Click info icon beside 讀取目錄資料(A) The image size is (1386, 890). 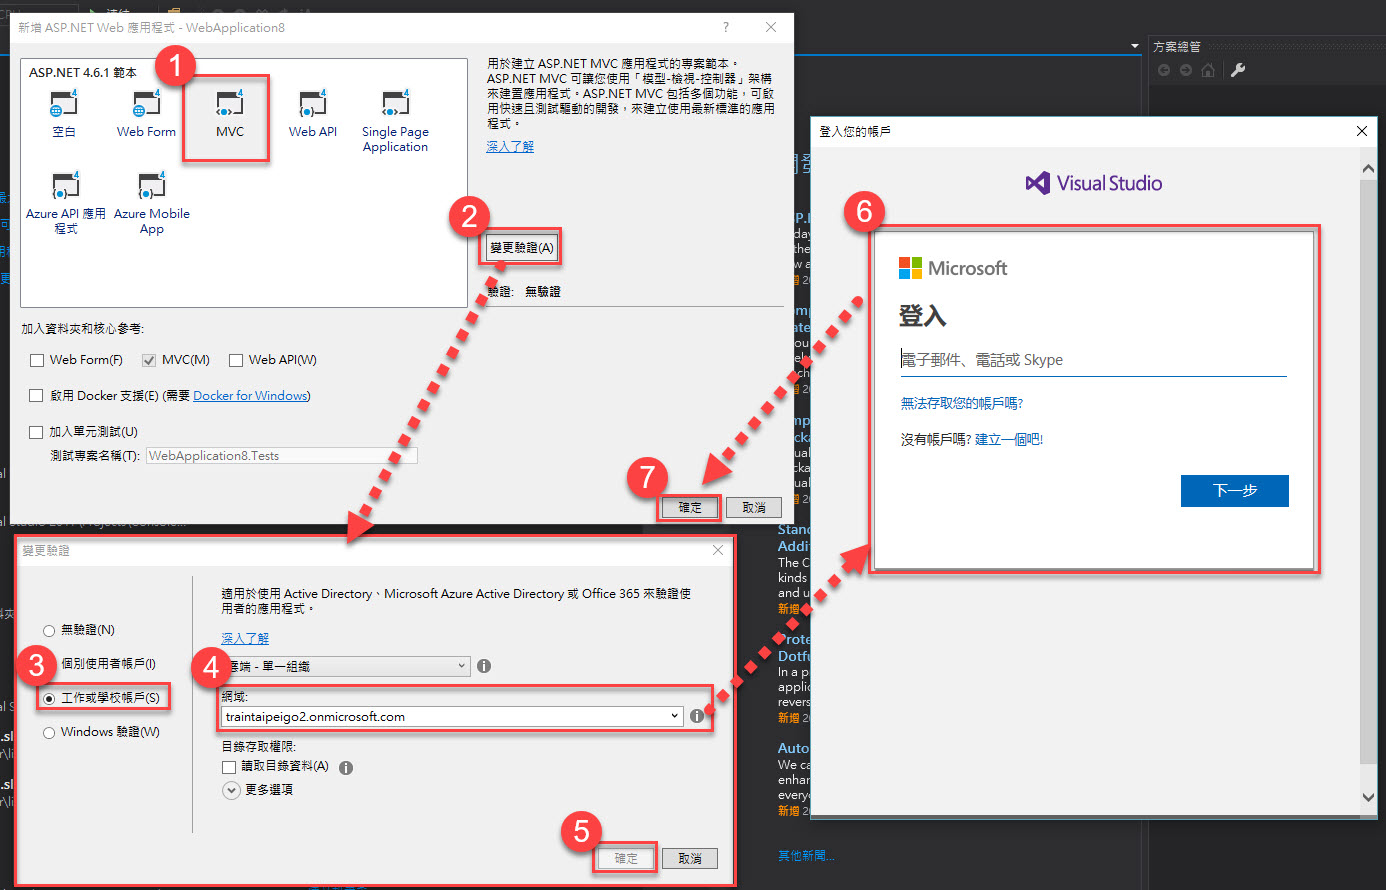coord(346,768)
